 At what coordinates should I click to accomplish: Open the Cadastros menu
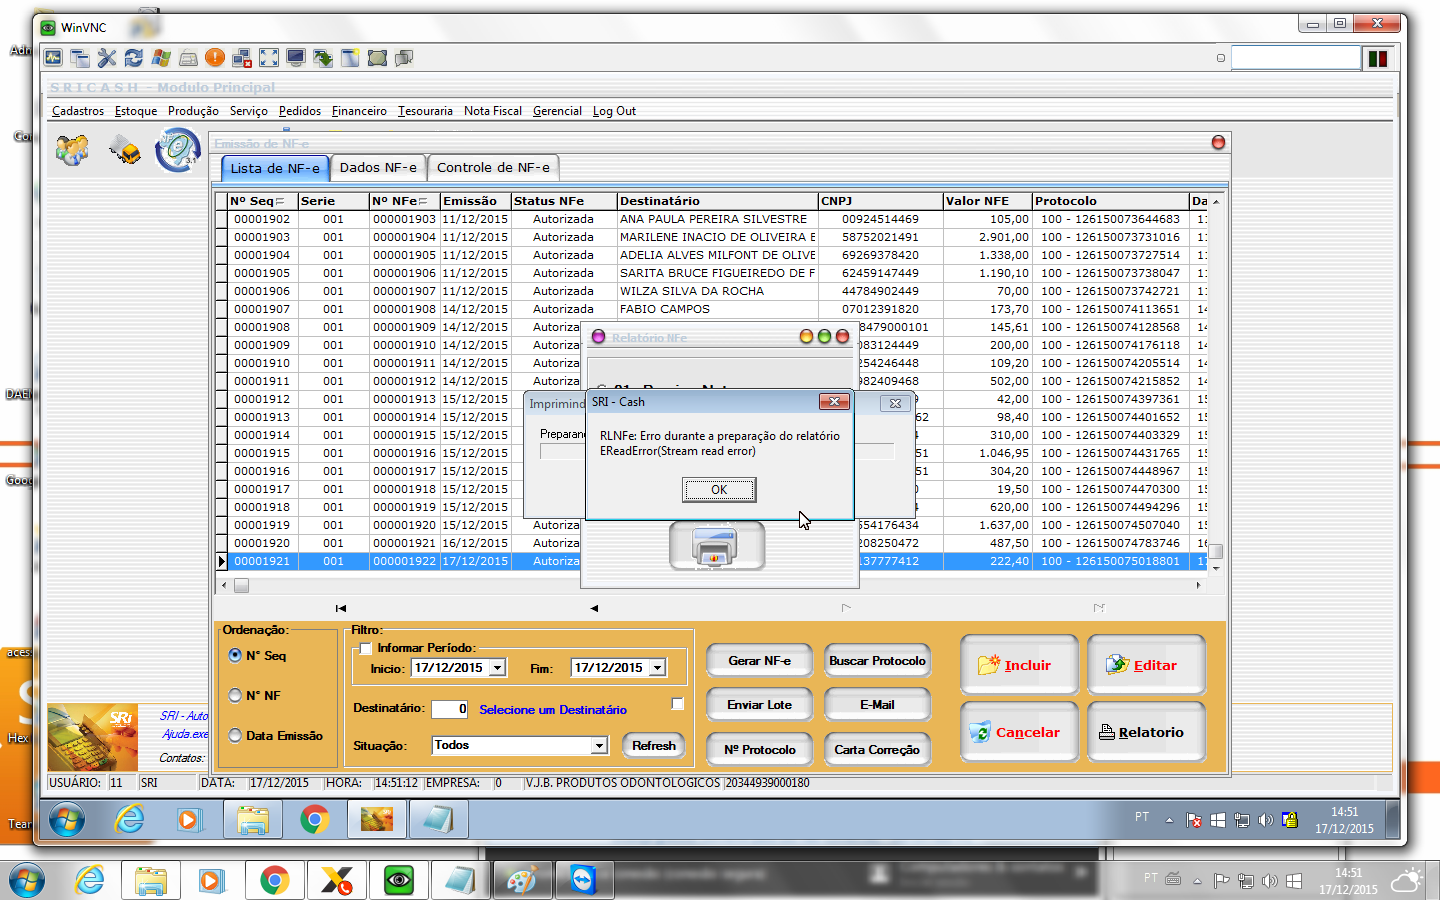point(78,111)
